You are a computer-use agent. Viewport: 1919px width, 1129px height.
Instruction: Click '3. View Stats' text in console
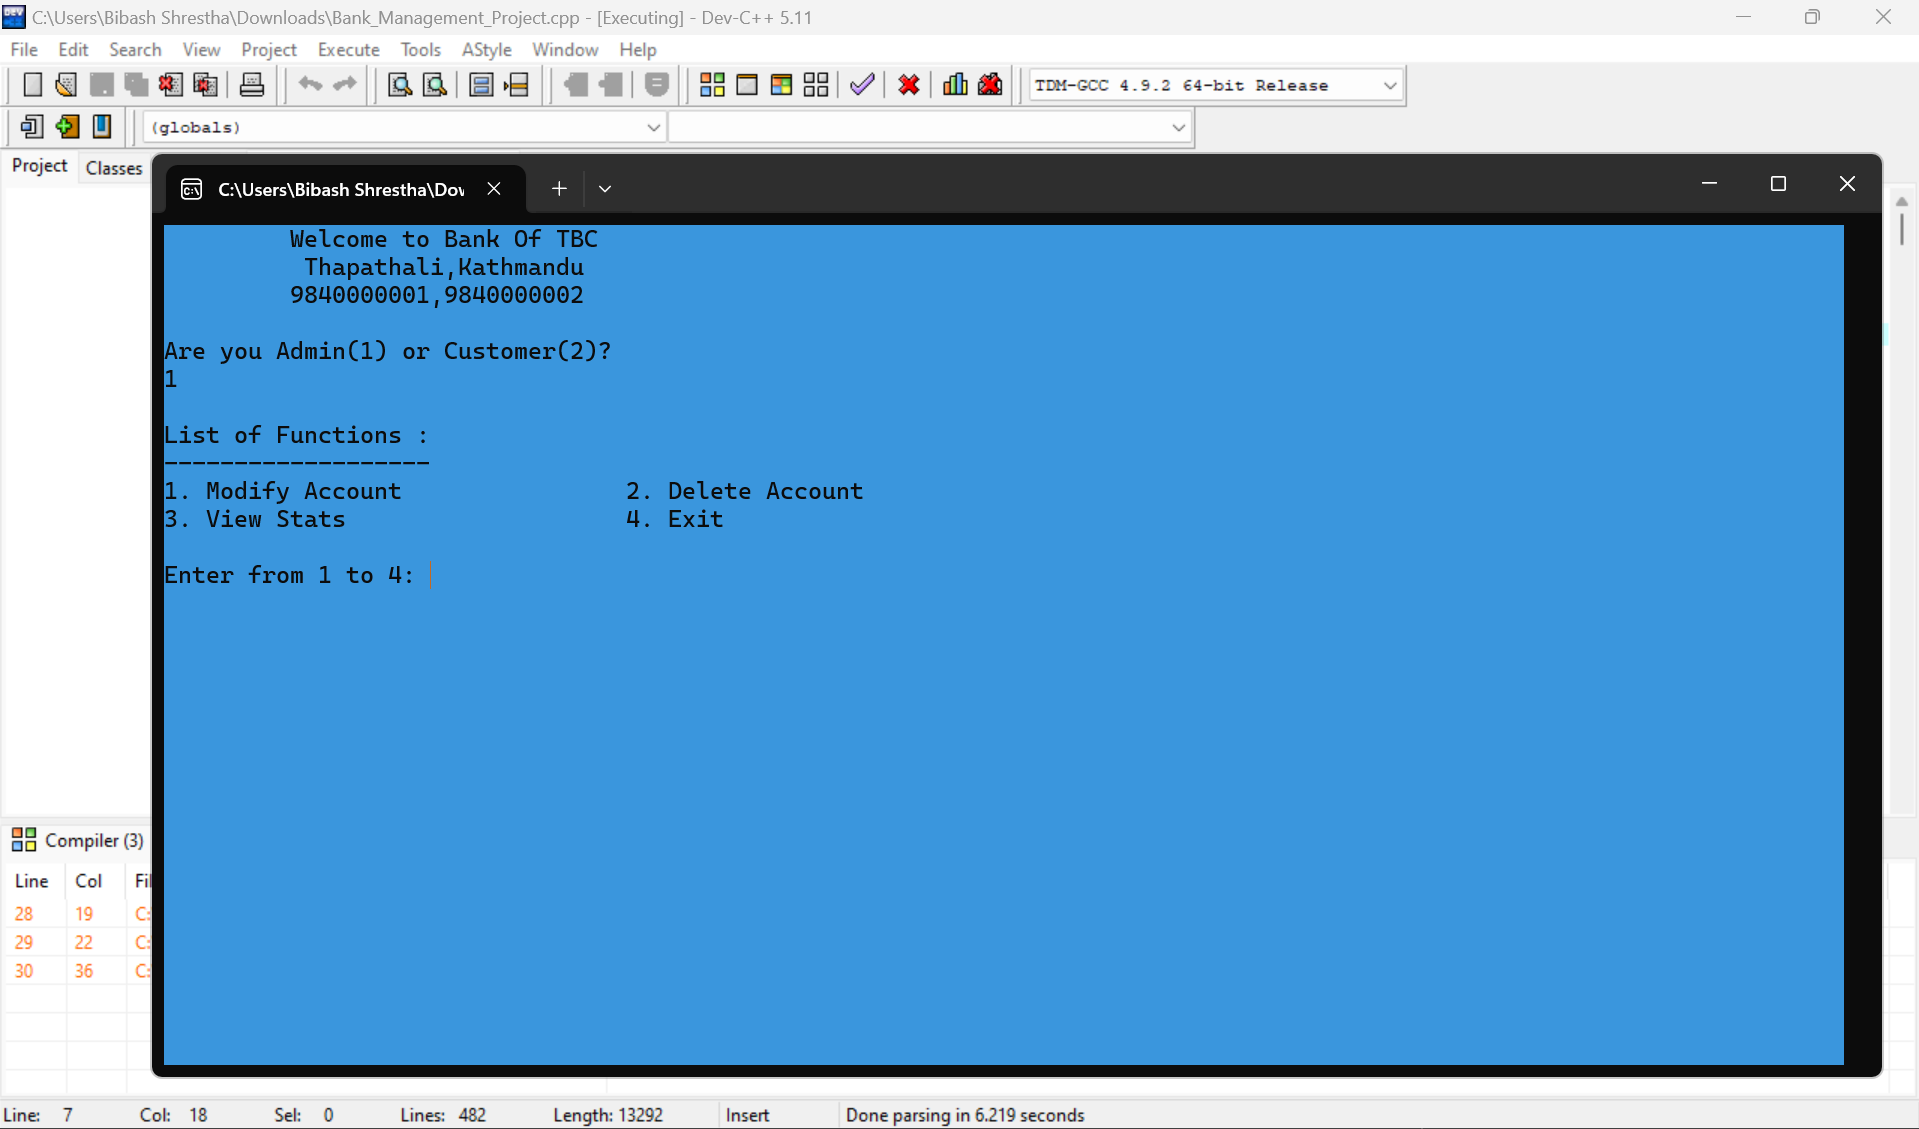[x=255, y=519]
